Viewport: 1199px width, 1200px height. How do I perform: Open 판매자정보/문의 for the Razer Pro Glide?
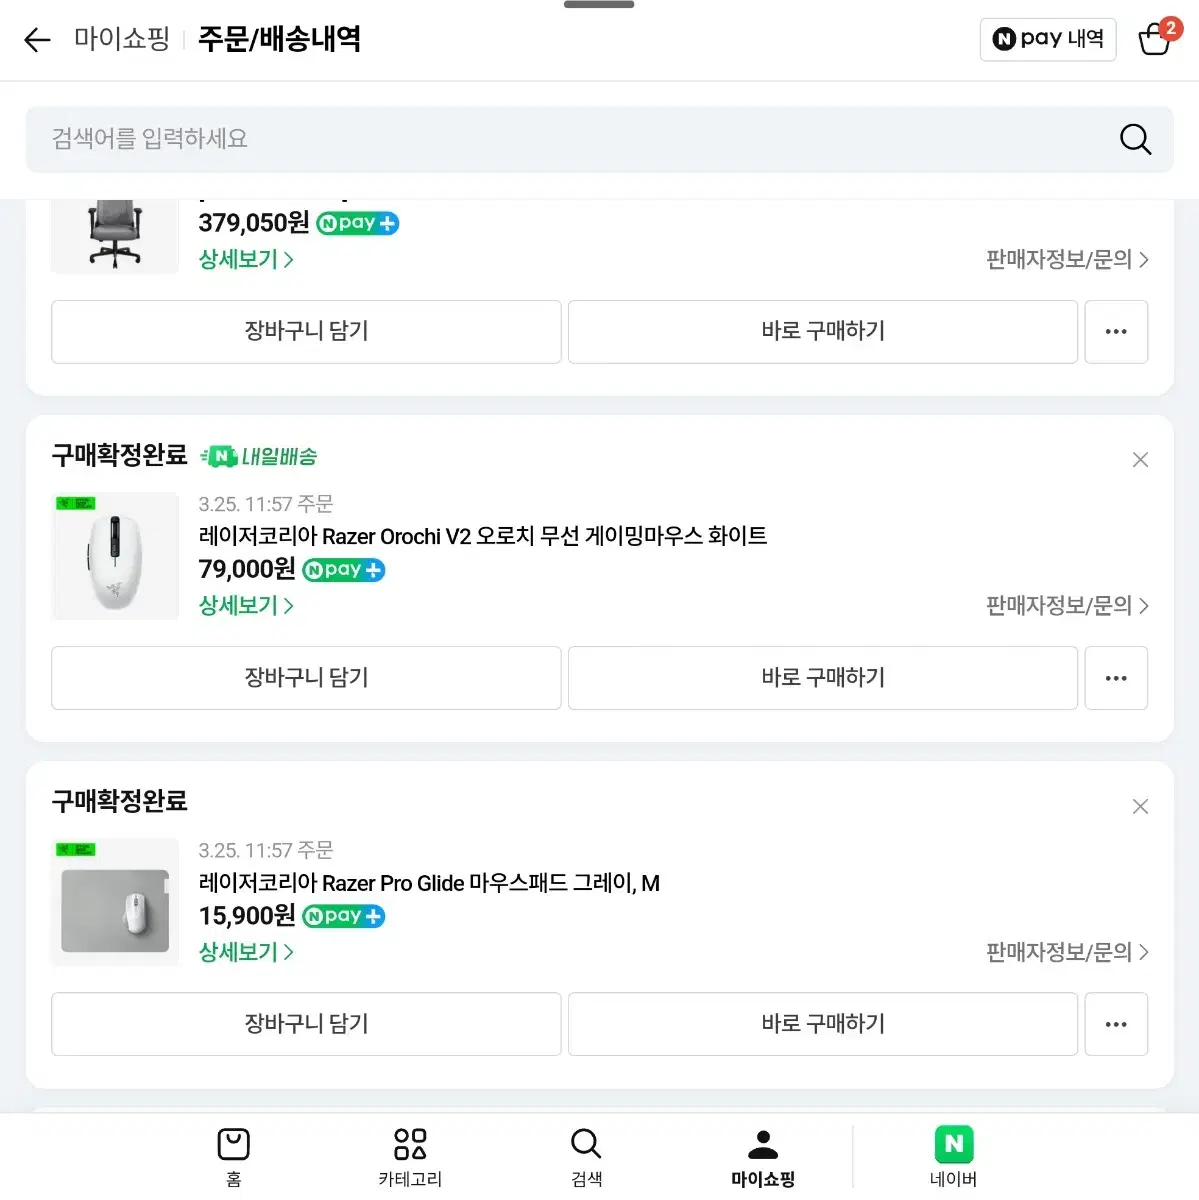1067,952
